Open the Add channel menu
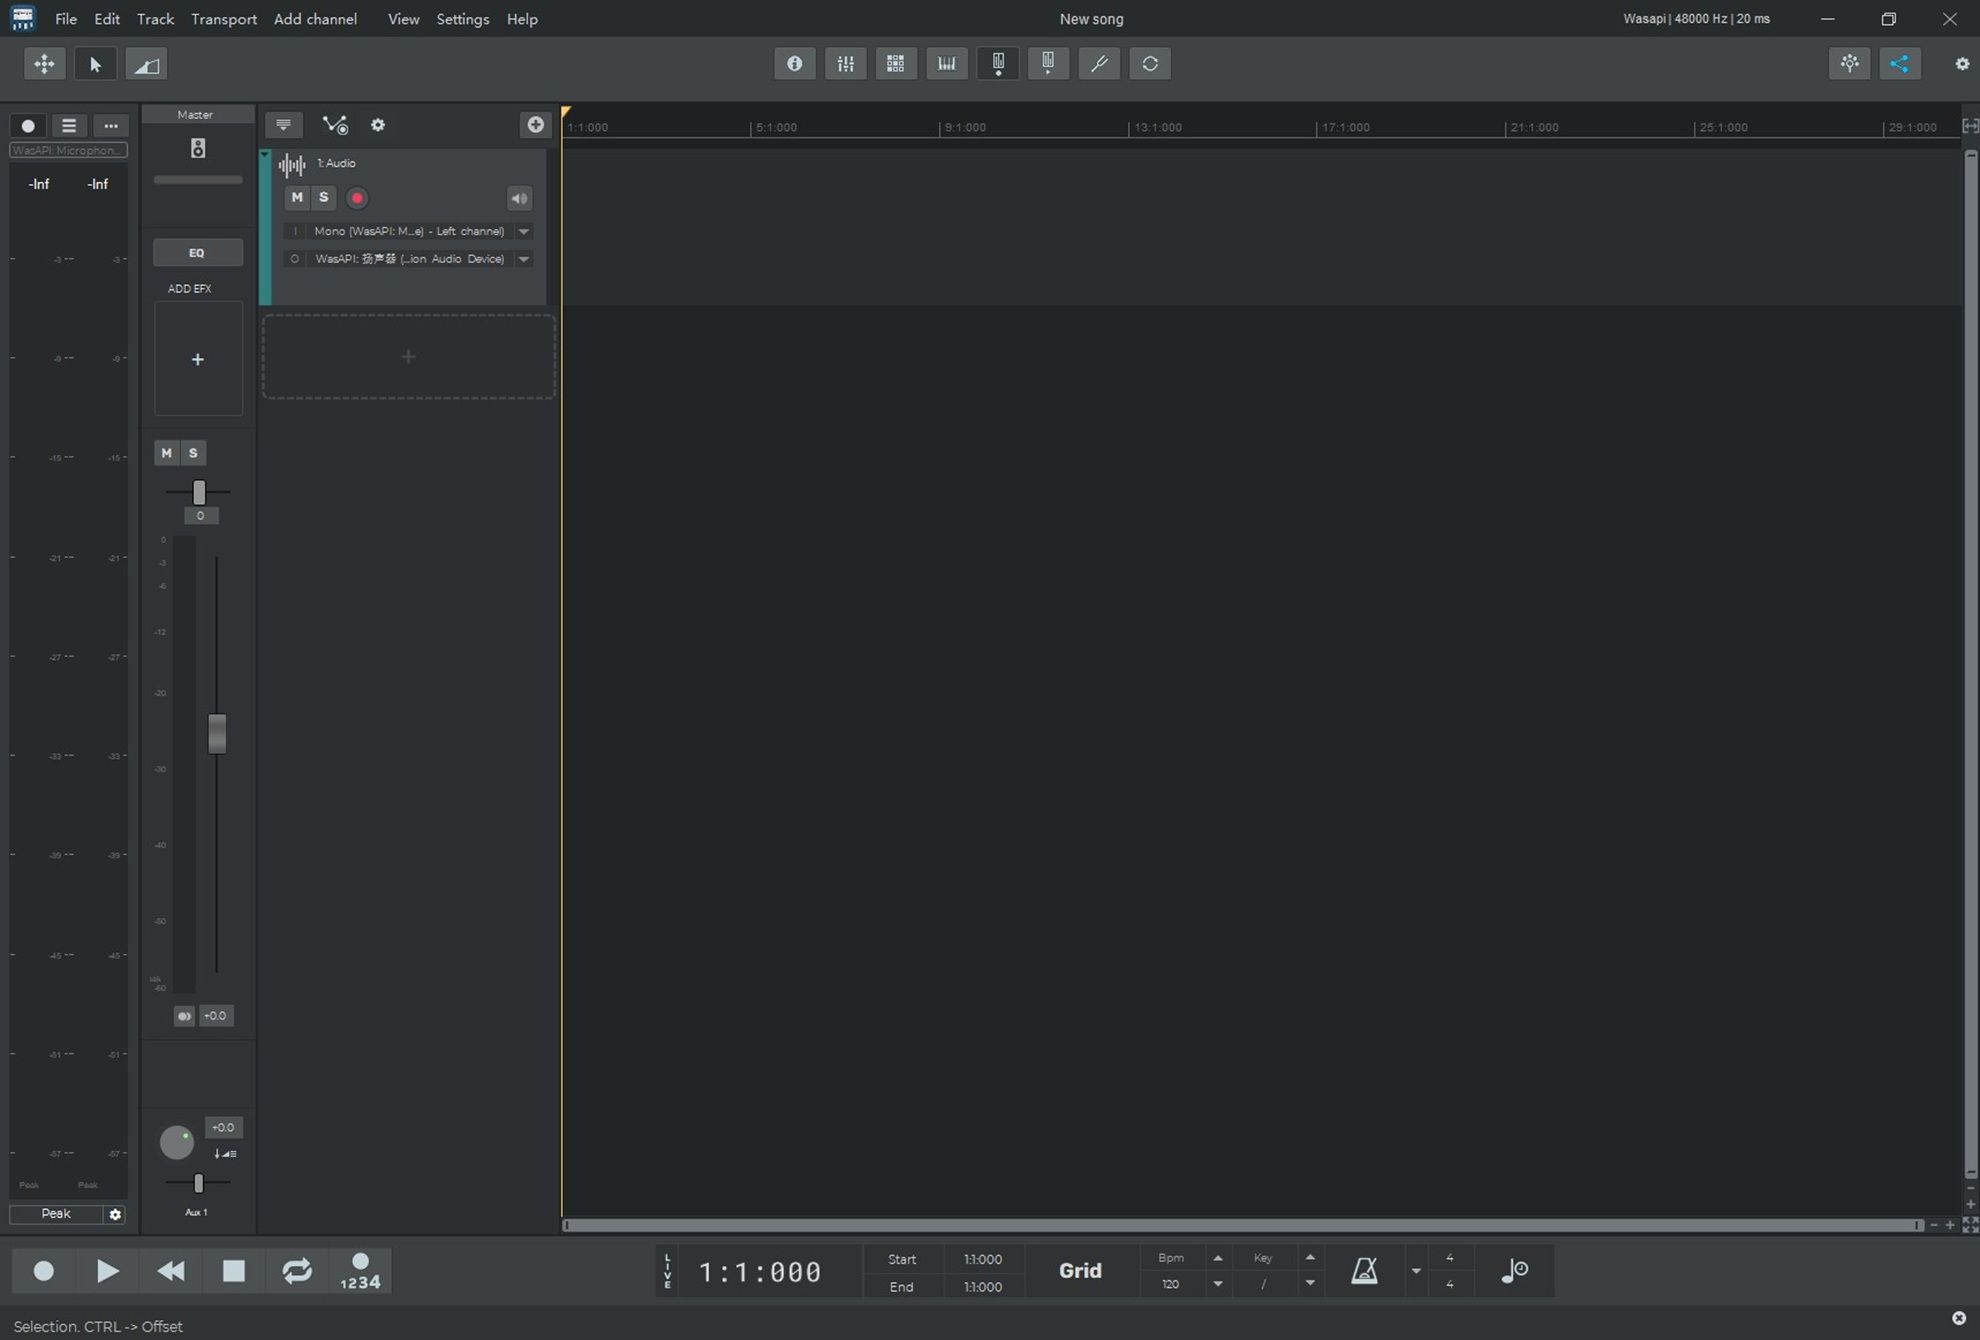Screen dimensions: 1980x1340 [x=315, y=19]
